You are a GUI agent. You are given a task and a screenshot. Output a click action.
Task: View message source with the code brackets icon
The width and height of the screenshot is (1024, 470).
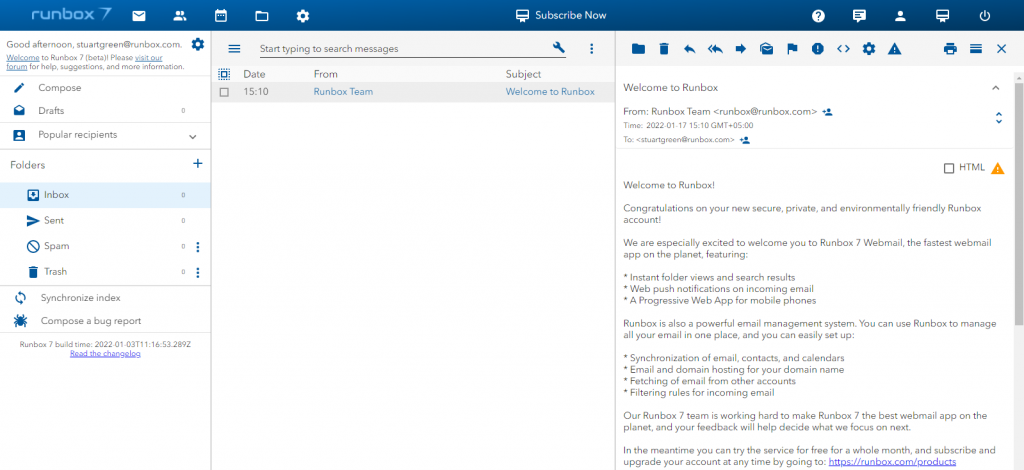click(x=843, y=49)
